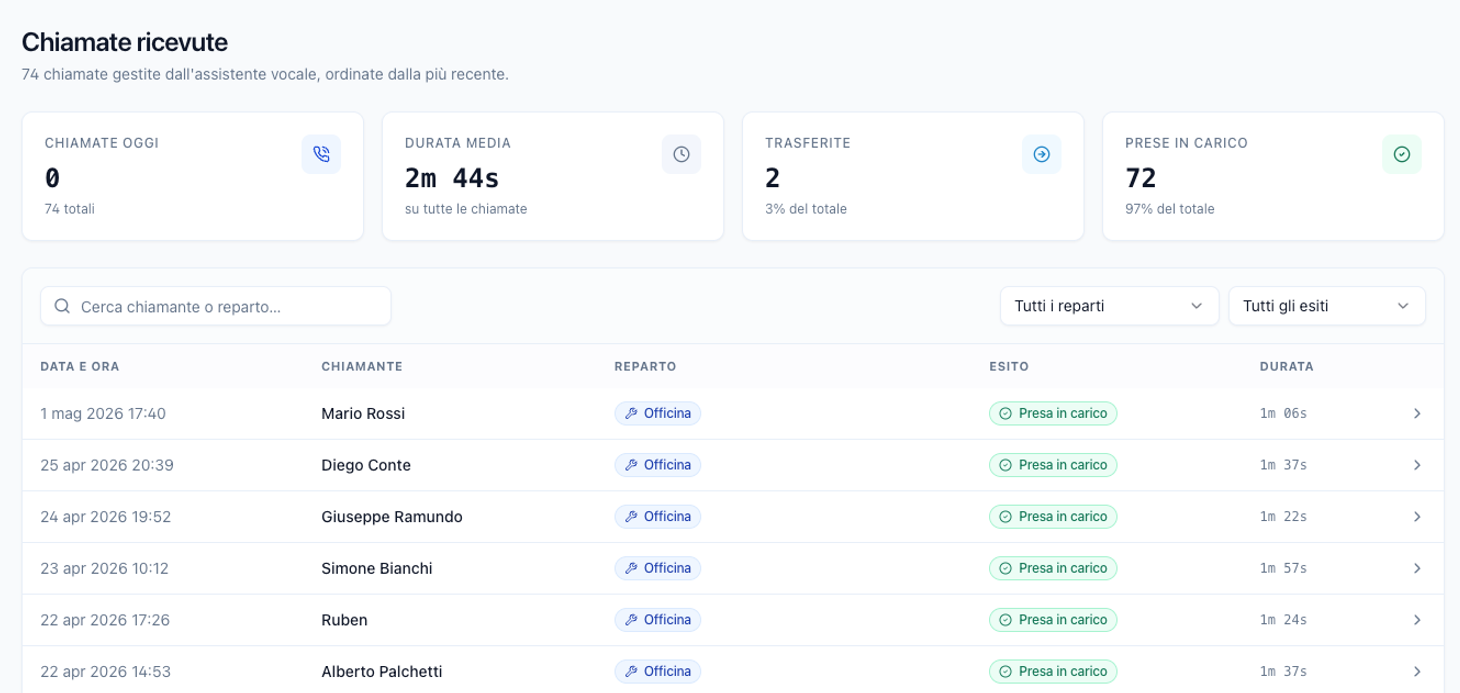The height and width of the screenshot is (693, 1460).
Task: Click the Chiamante column header
Action: [x=362, y=366]
